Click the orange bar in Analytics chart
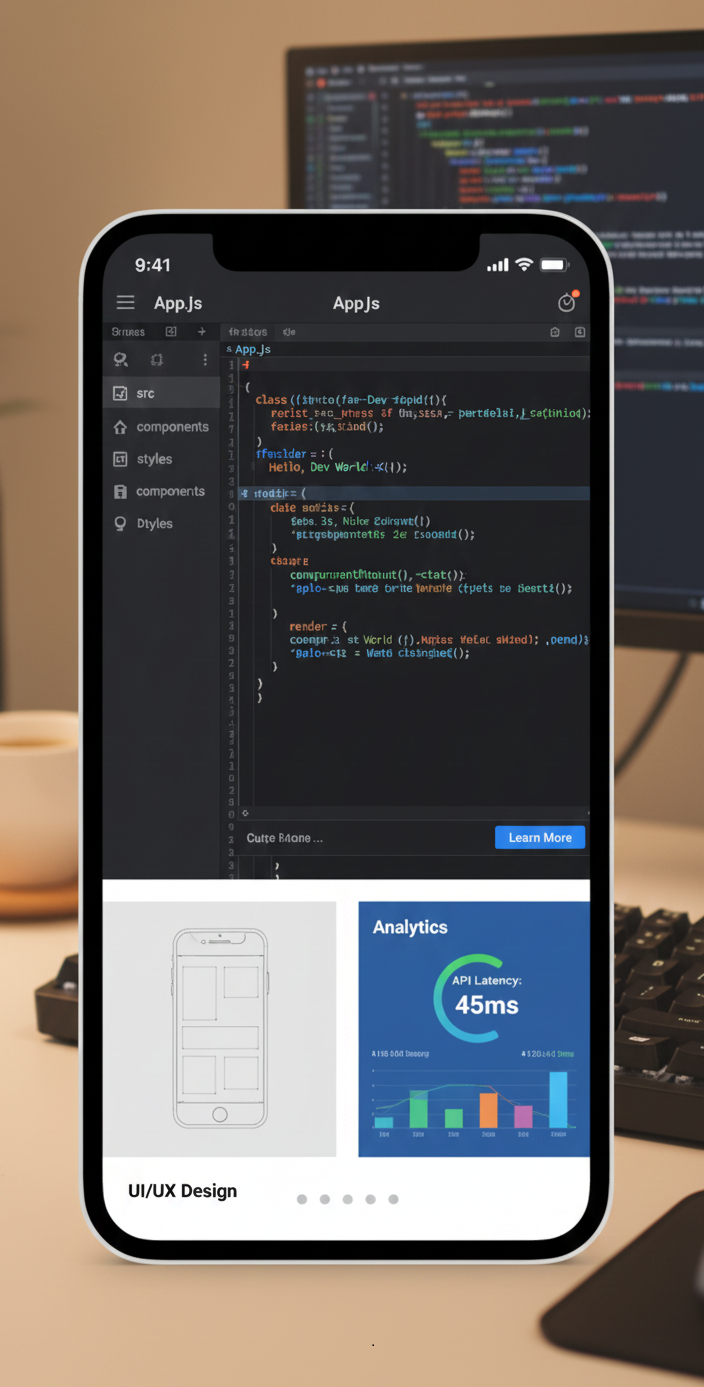The image size is (704, 1387). coord(488,1110)
